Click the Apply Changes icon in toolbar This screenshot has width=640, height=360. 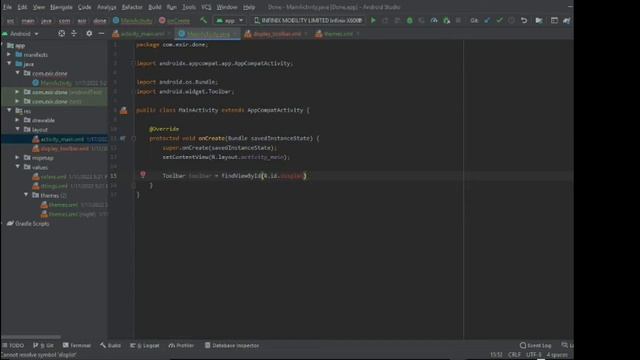tap(385, 20)
